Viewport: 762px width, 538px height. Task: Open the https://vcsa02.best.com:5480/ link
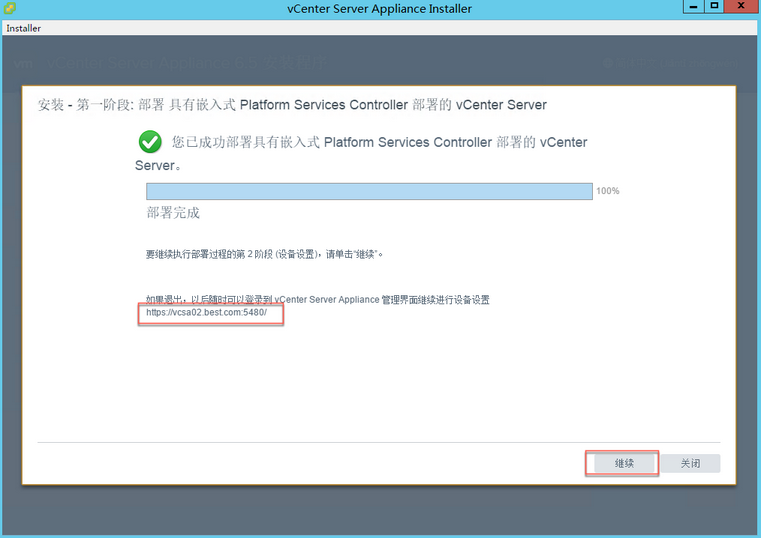[x=207, y=312]
